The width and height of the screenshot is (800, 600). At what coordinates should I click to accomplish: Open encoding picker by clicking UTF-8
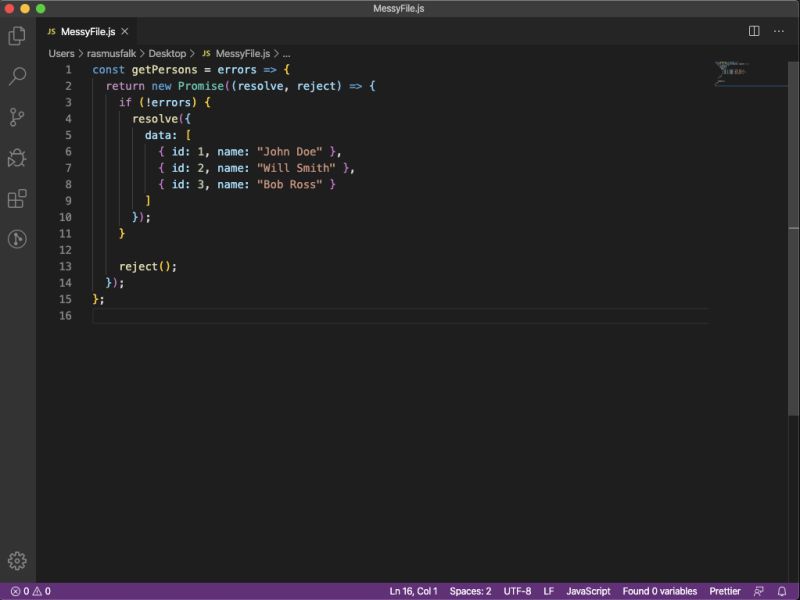(516, 591)
